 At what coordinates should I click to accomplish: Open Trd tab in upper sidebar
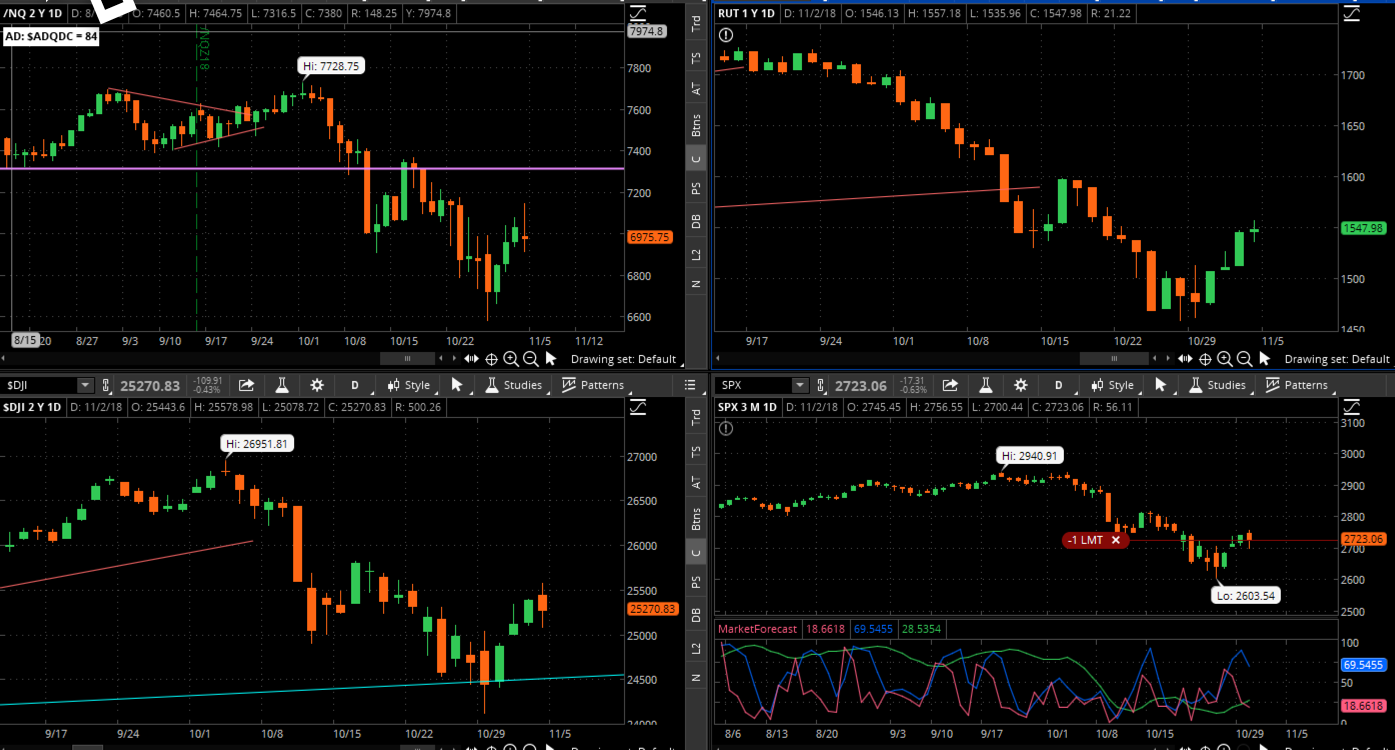coord(696,24)
